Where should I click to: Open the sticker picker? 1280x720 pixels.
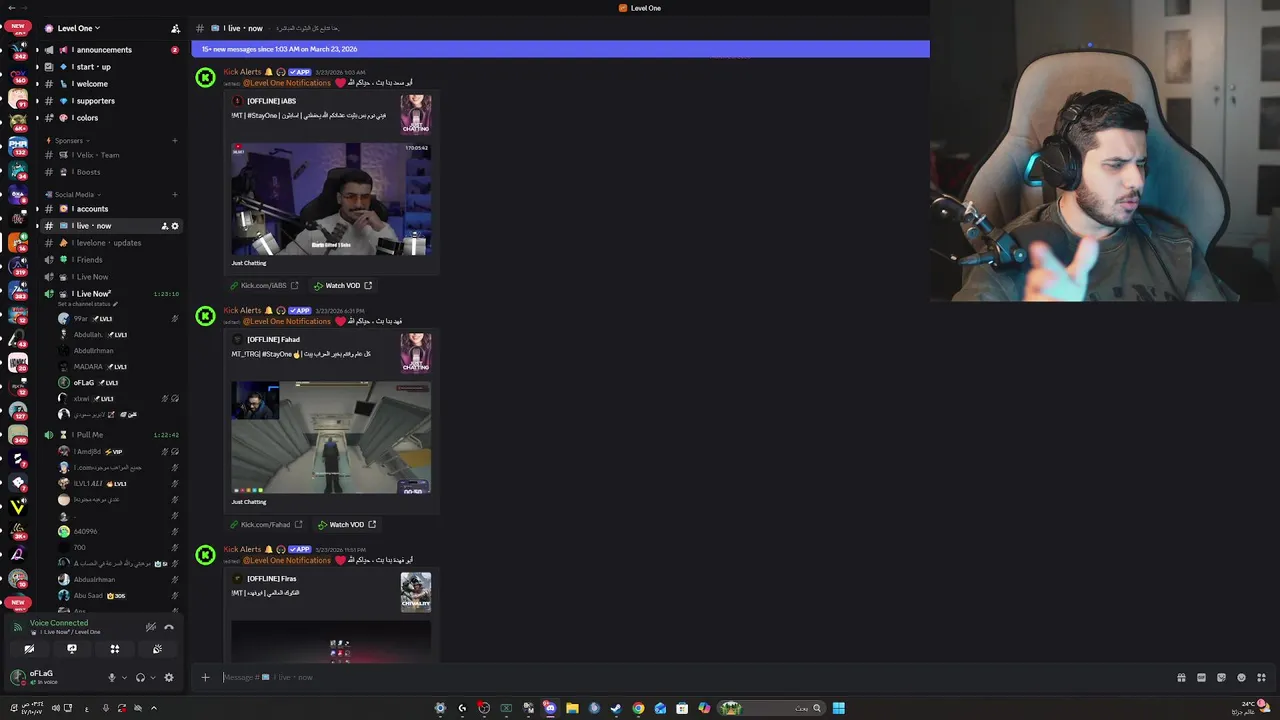coord(1221,677)
